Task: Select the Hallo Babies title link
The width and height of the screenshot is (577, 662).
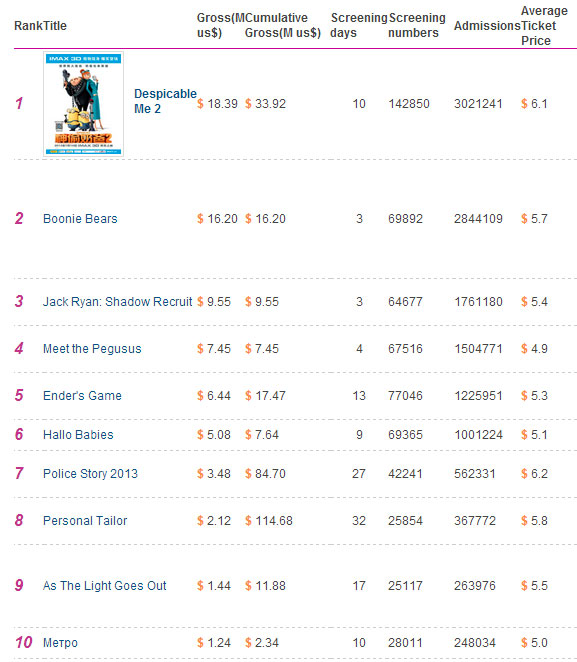Action: click(x=78, y=434)
